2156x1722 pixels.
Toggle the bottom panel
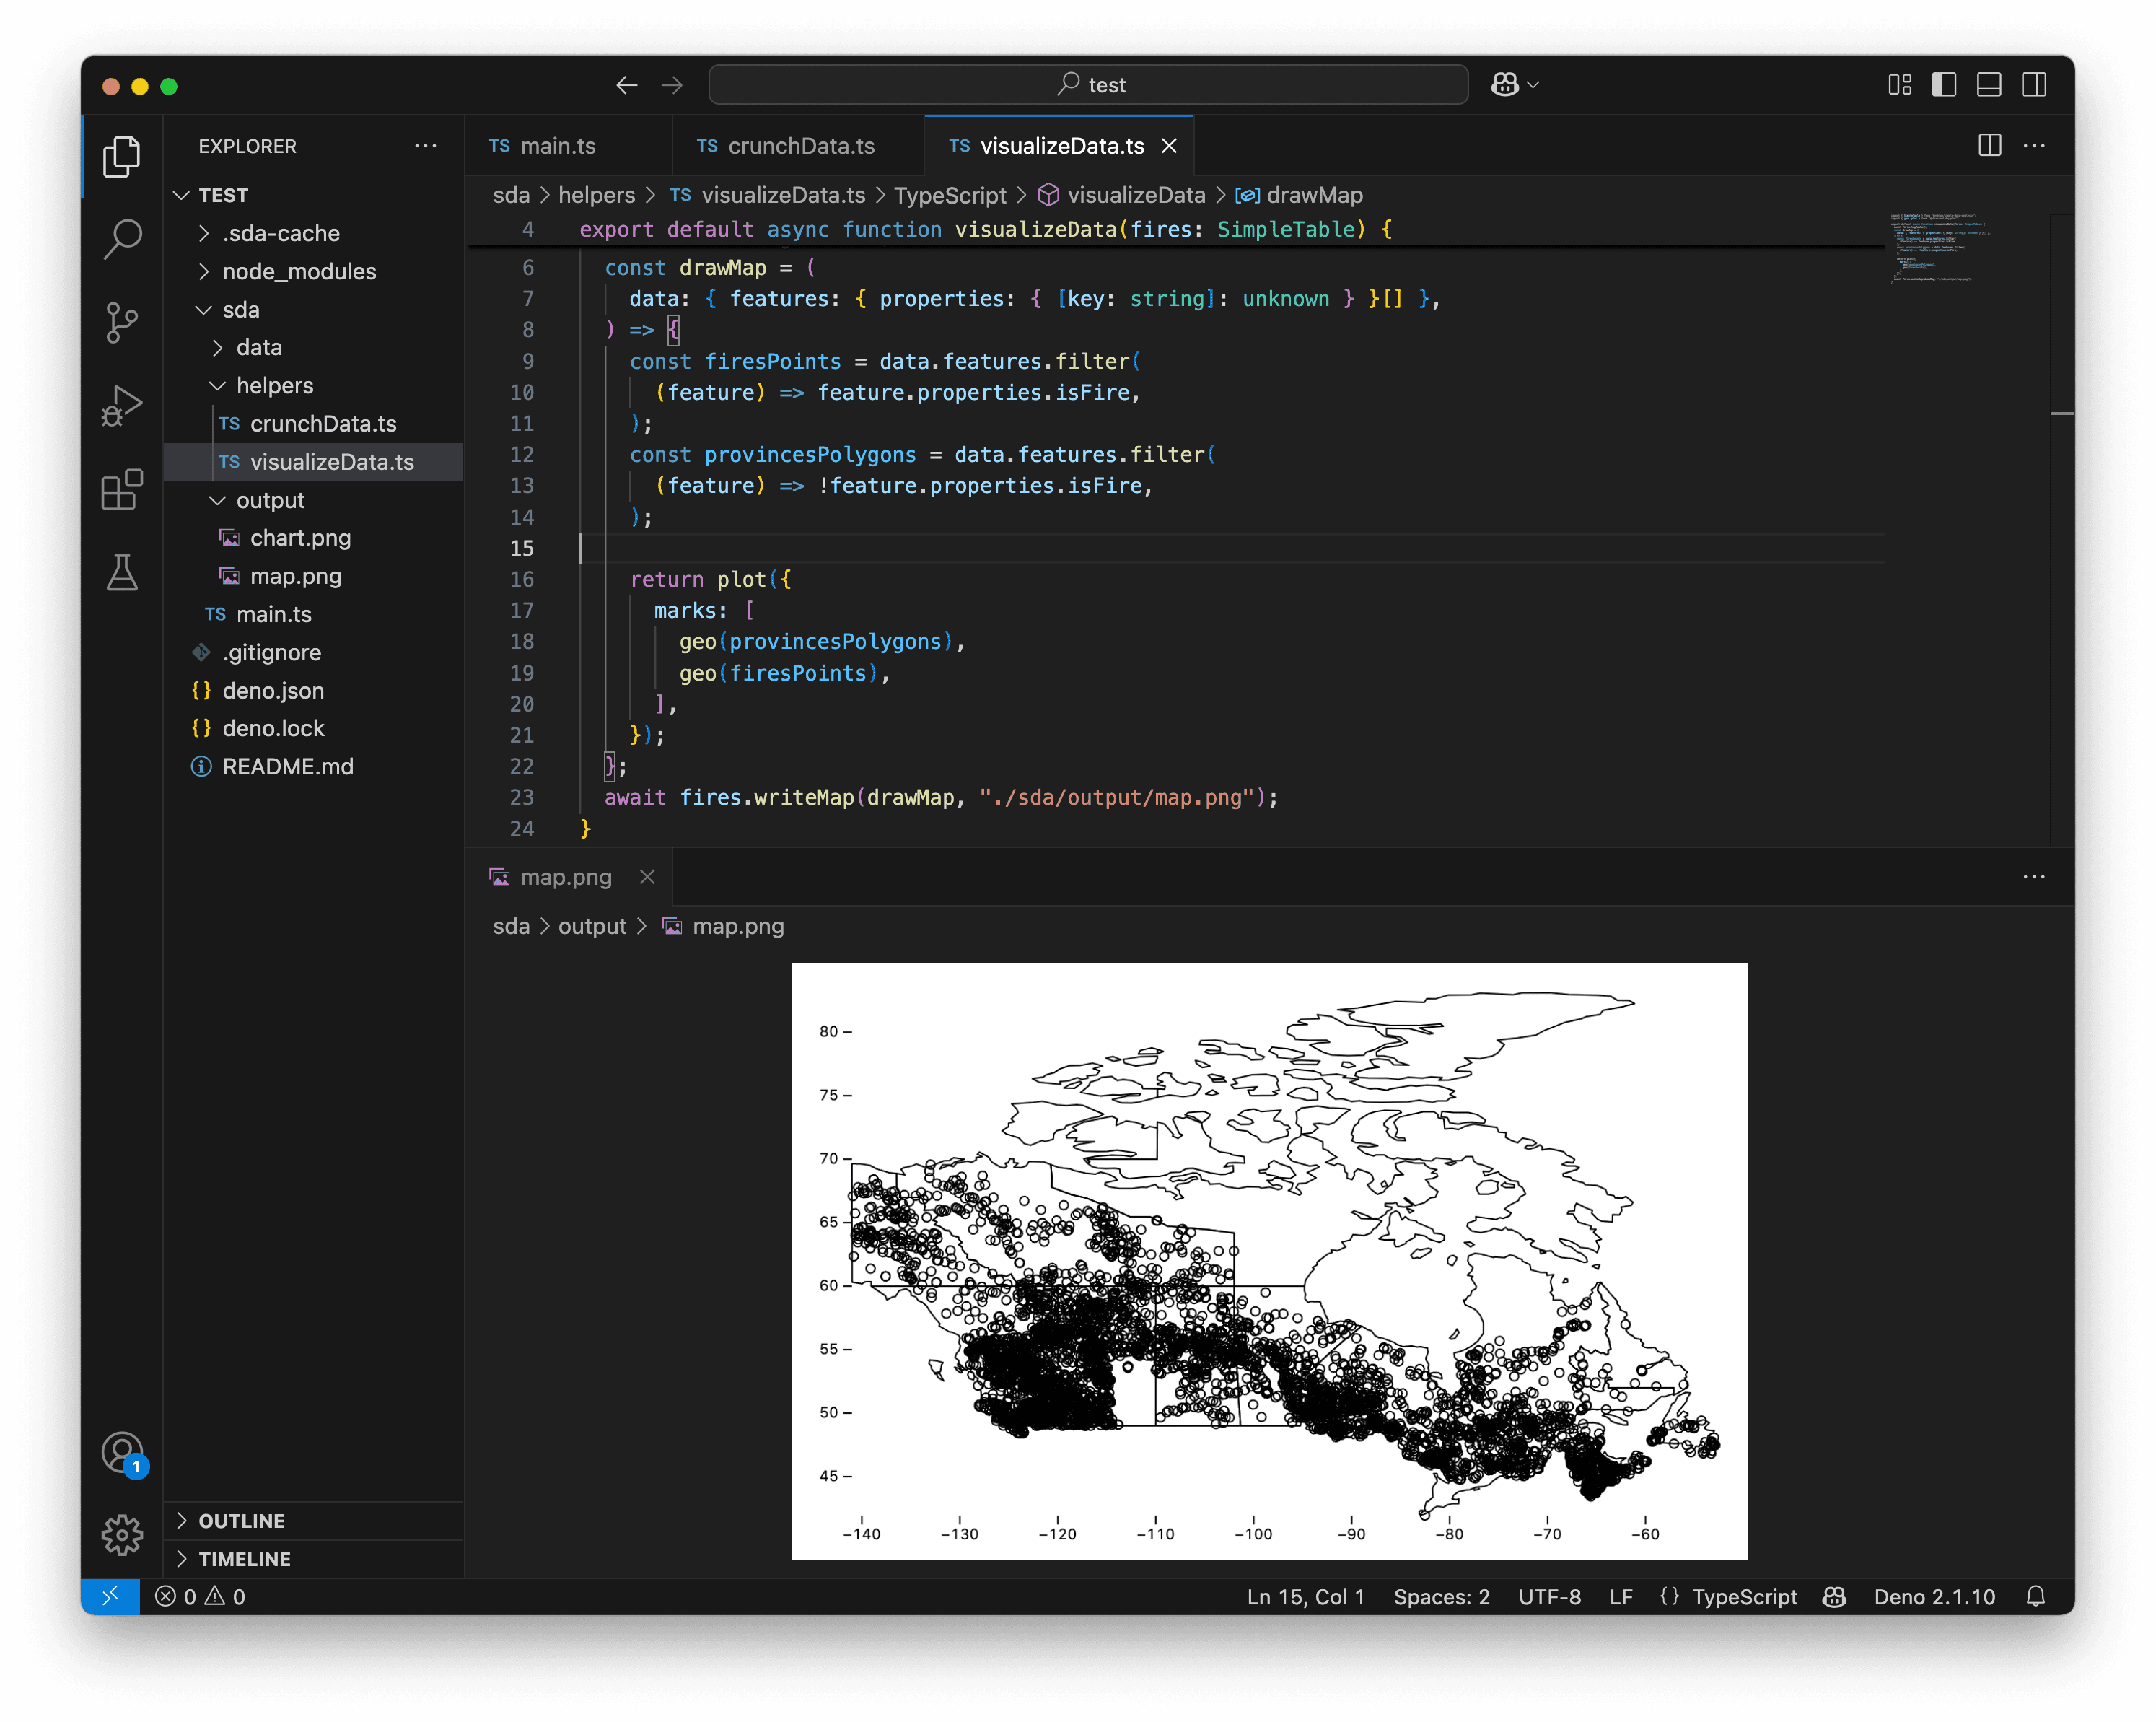1989,85
